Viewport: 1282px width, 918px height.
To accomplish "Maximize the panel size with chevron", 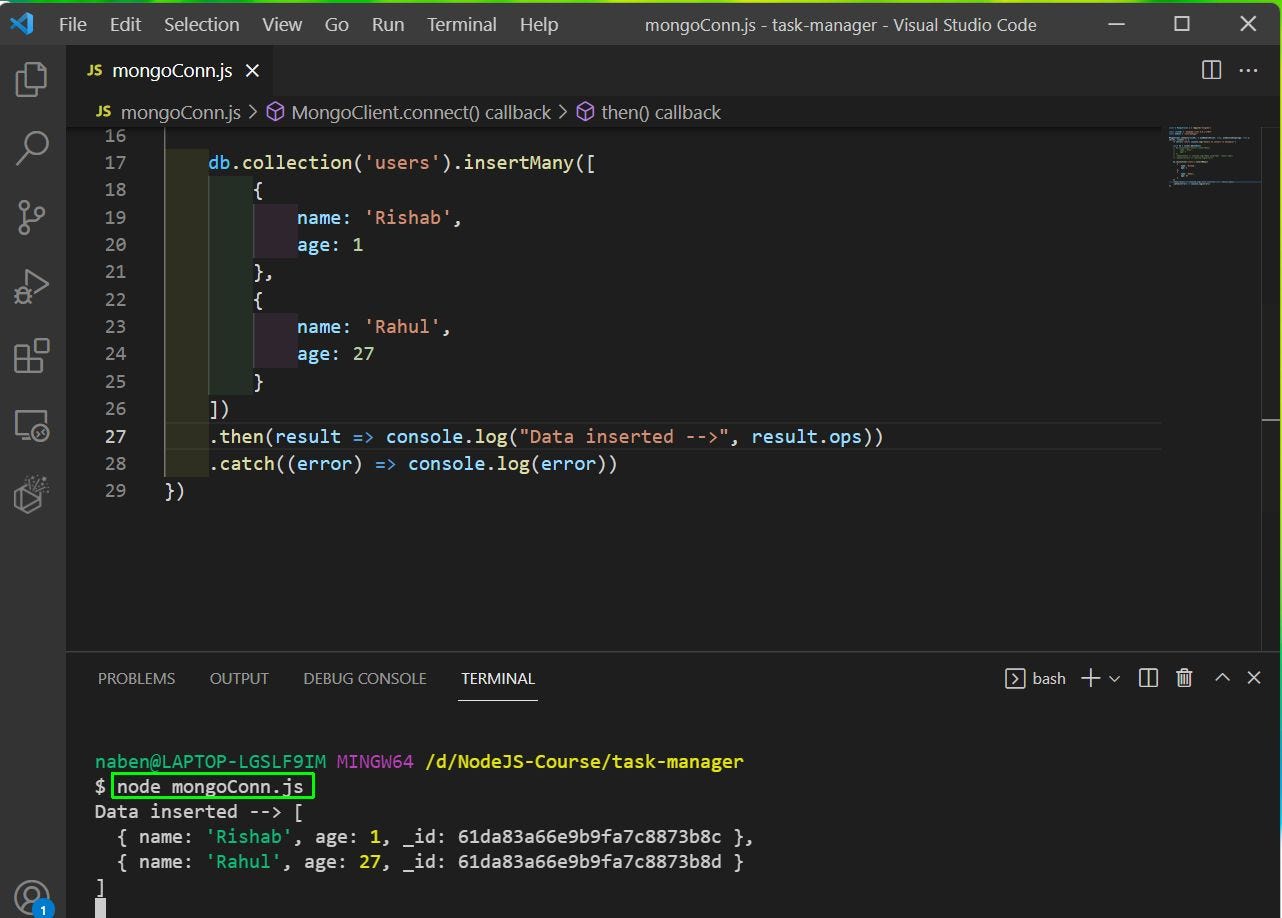I will click(x=1222, y=678).
